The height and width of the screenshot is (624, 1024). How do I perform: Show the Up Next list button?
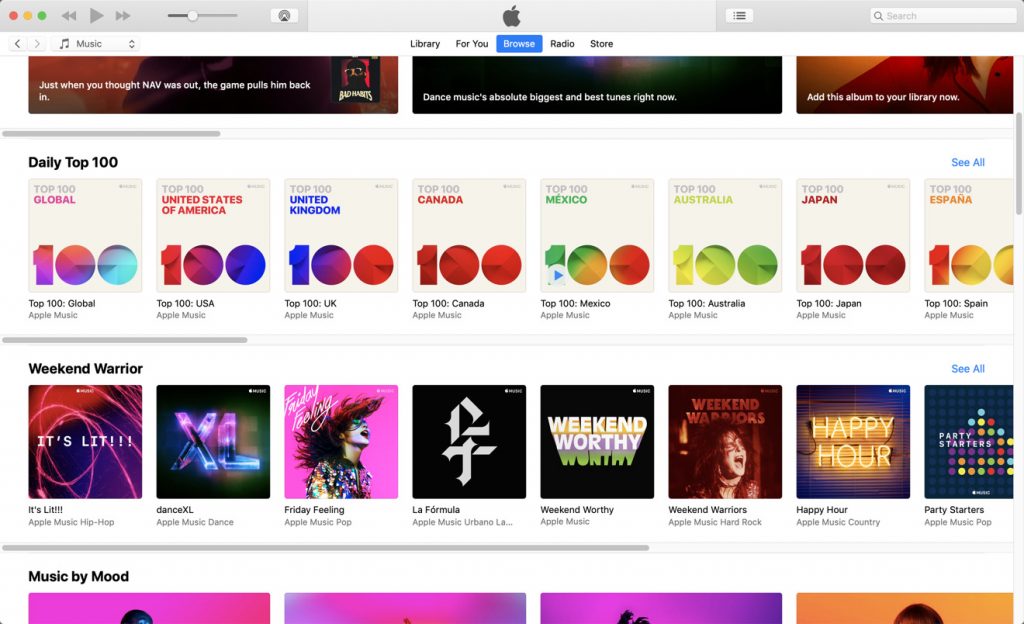(739, 16)
